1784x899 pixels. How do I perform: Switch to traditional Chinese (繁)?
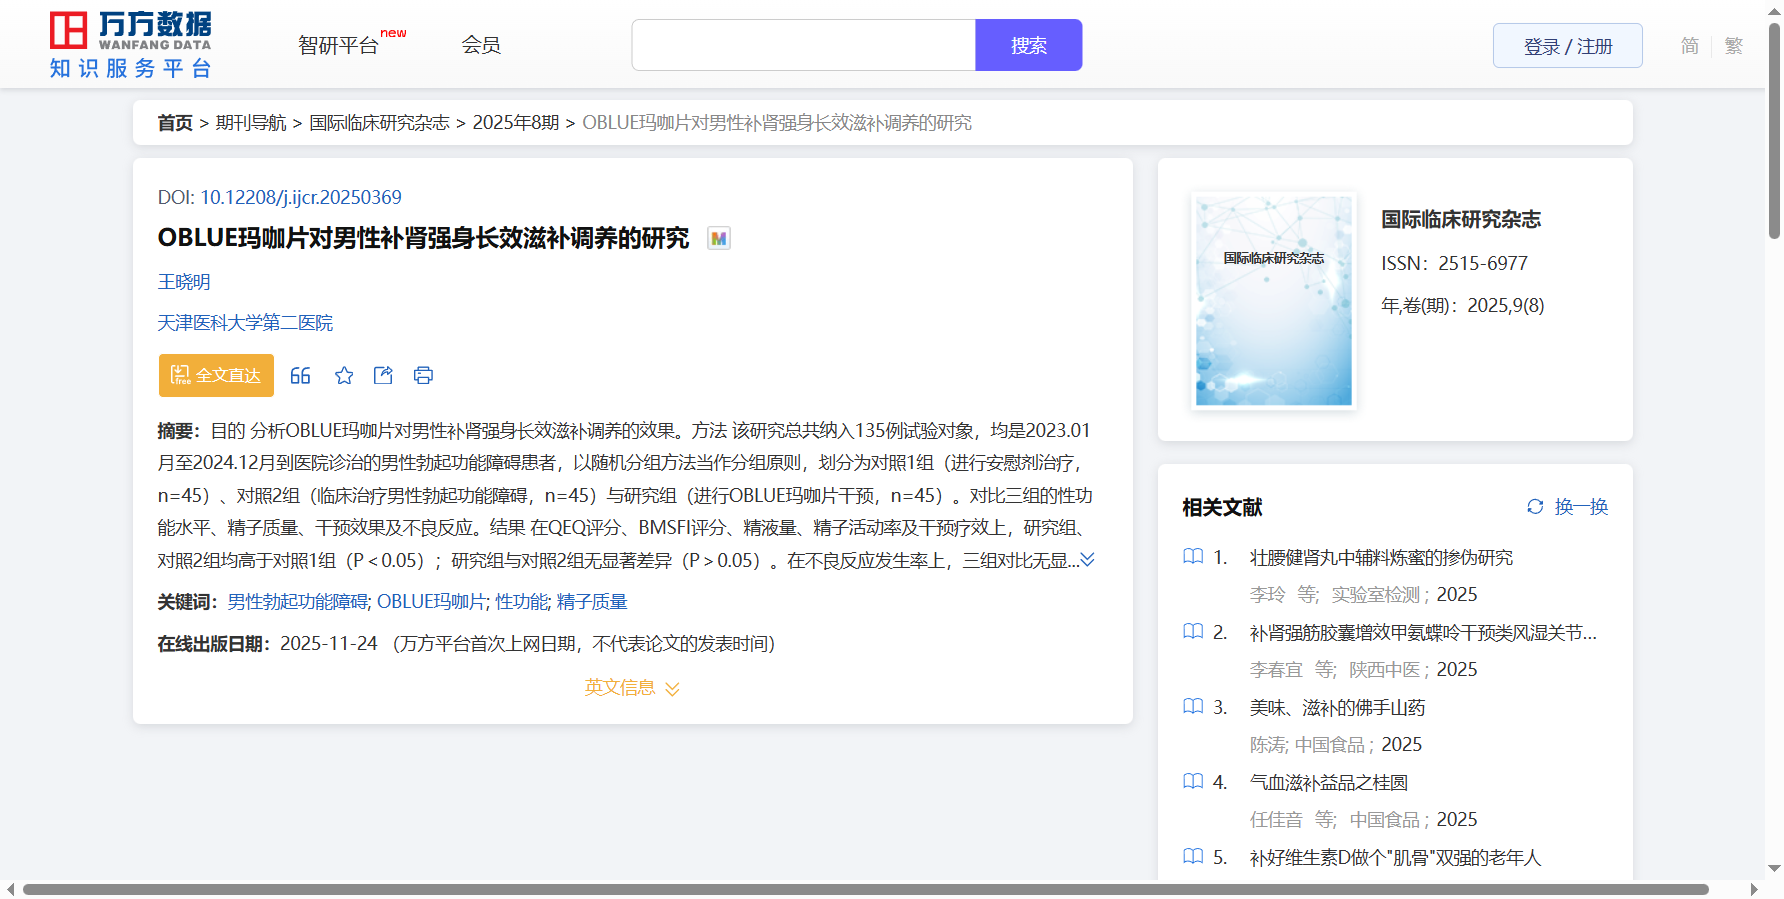(1733, 46)
